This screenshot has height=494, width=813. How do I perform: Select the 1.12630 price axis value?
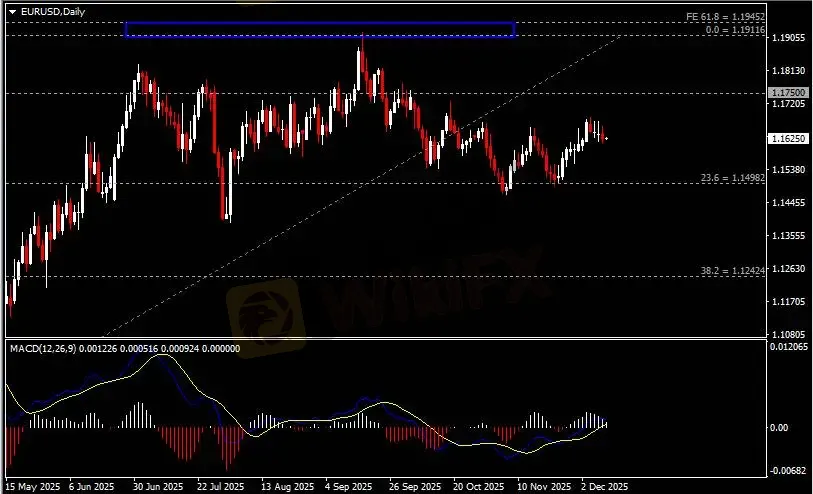tap(789, 269)
